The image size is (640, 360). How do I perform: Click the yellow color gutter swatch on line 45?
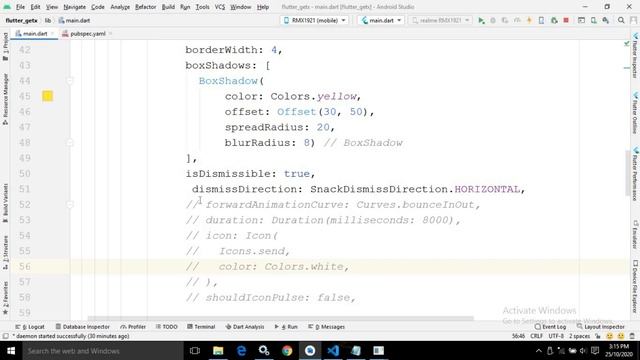coord(47,96)
